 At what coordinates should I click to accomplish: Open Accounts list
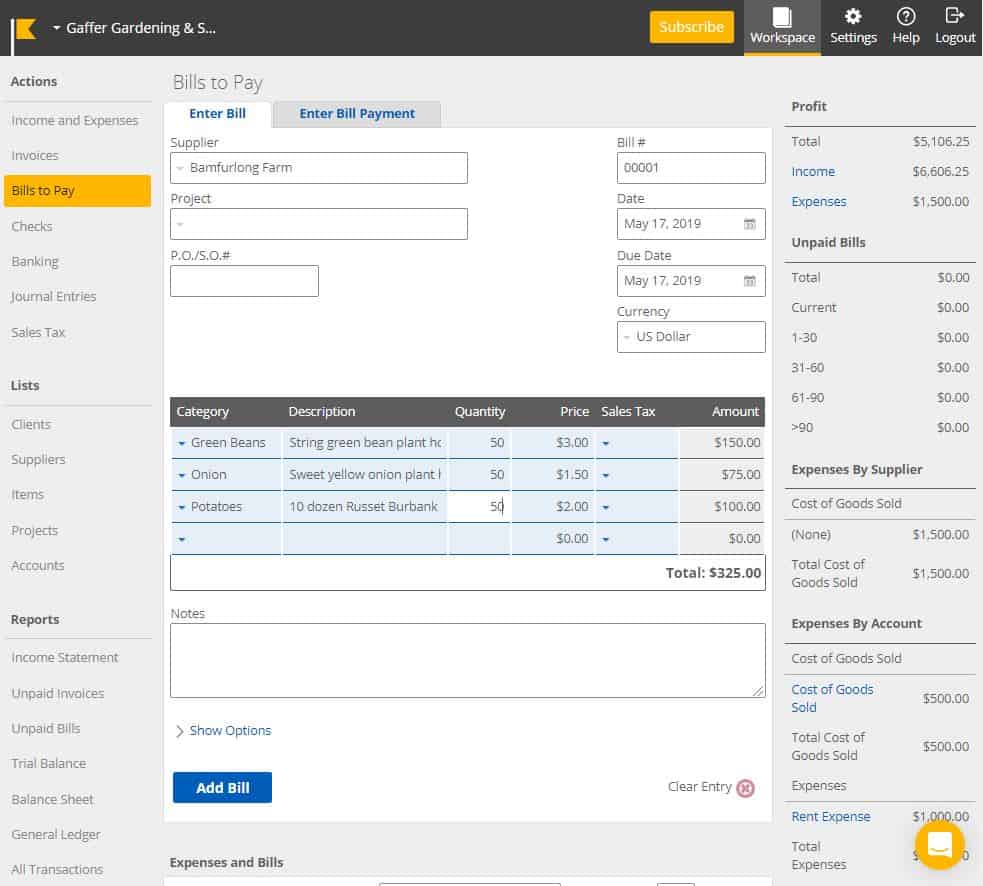point(38,566)
